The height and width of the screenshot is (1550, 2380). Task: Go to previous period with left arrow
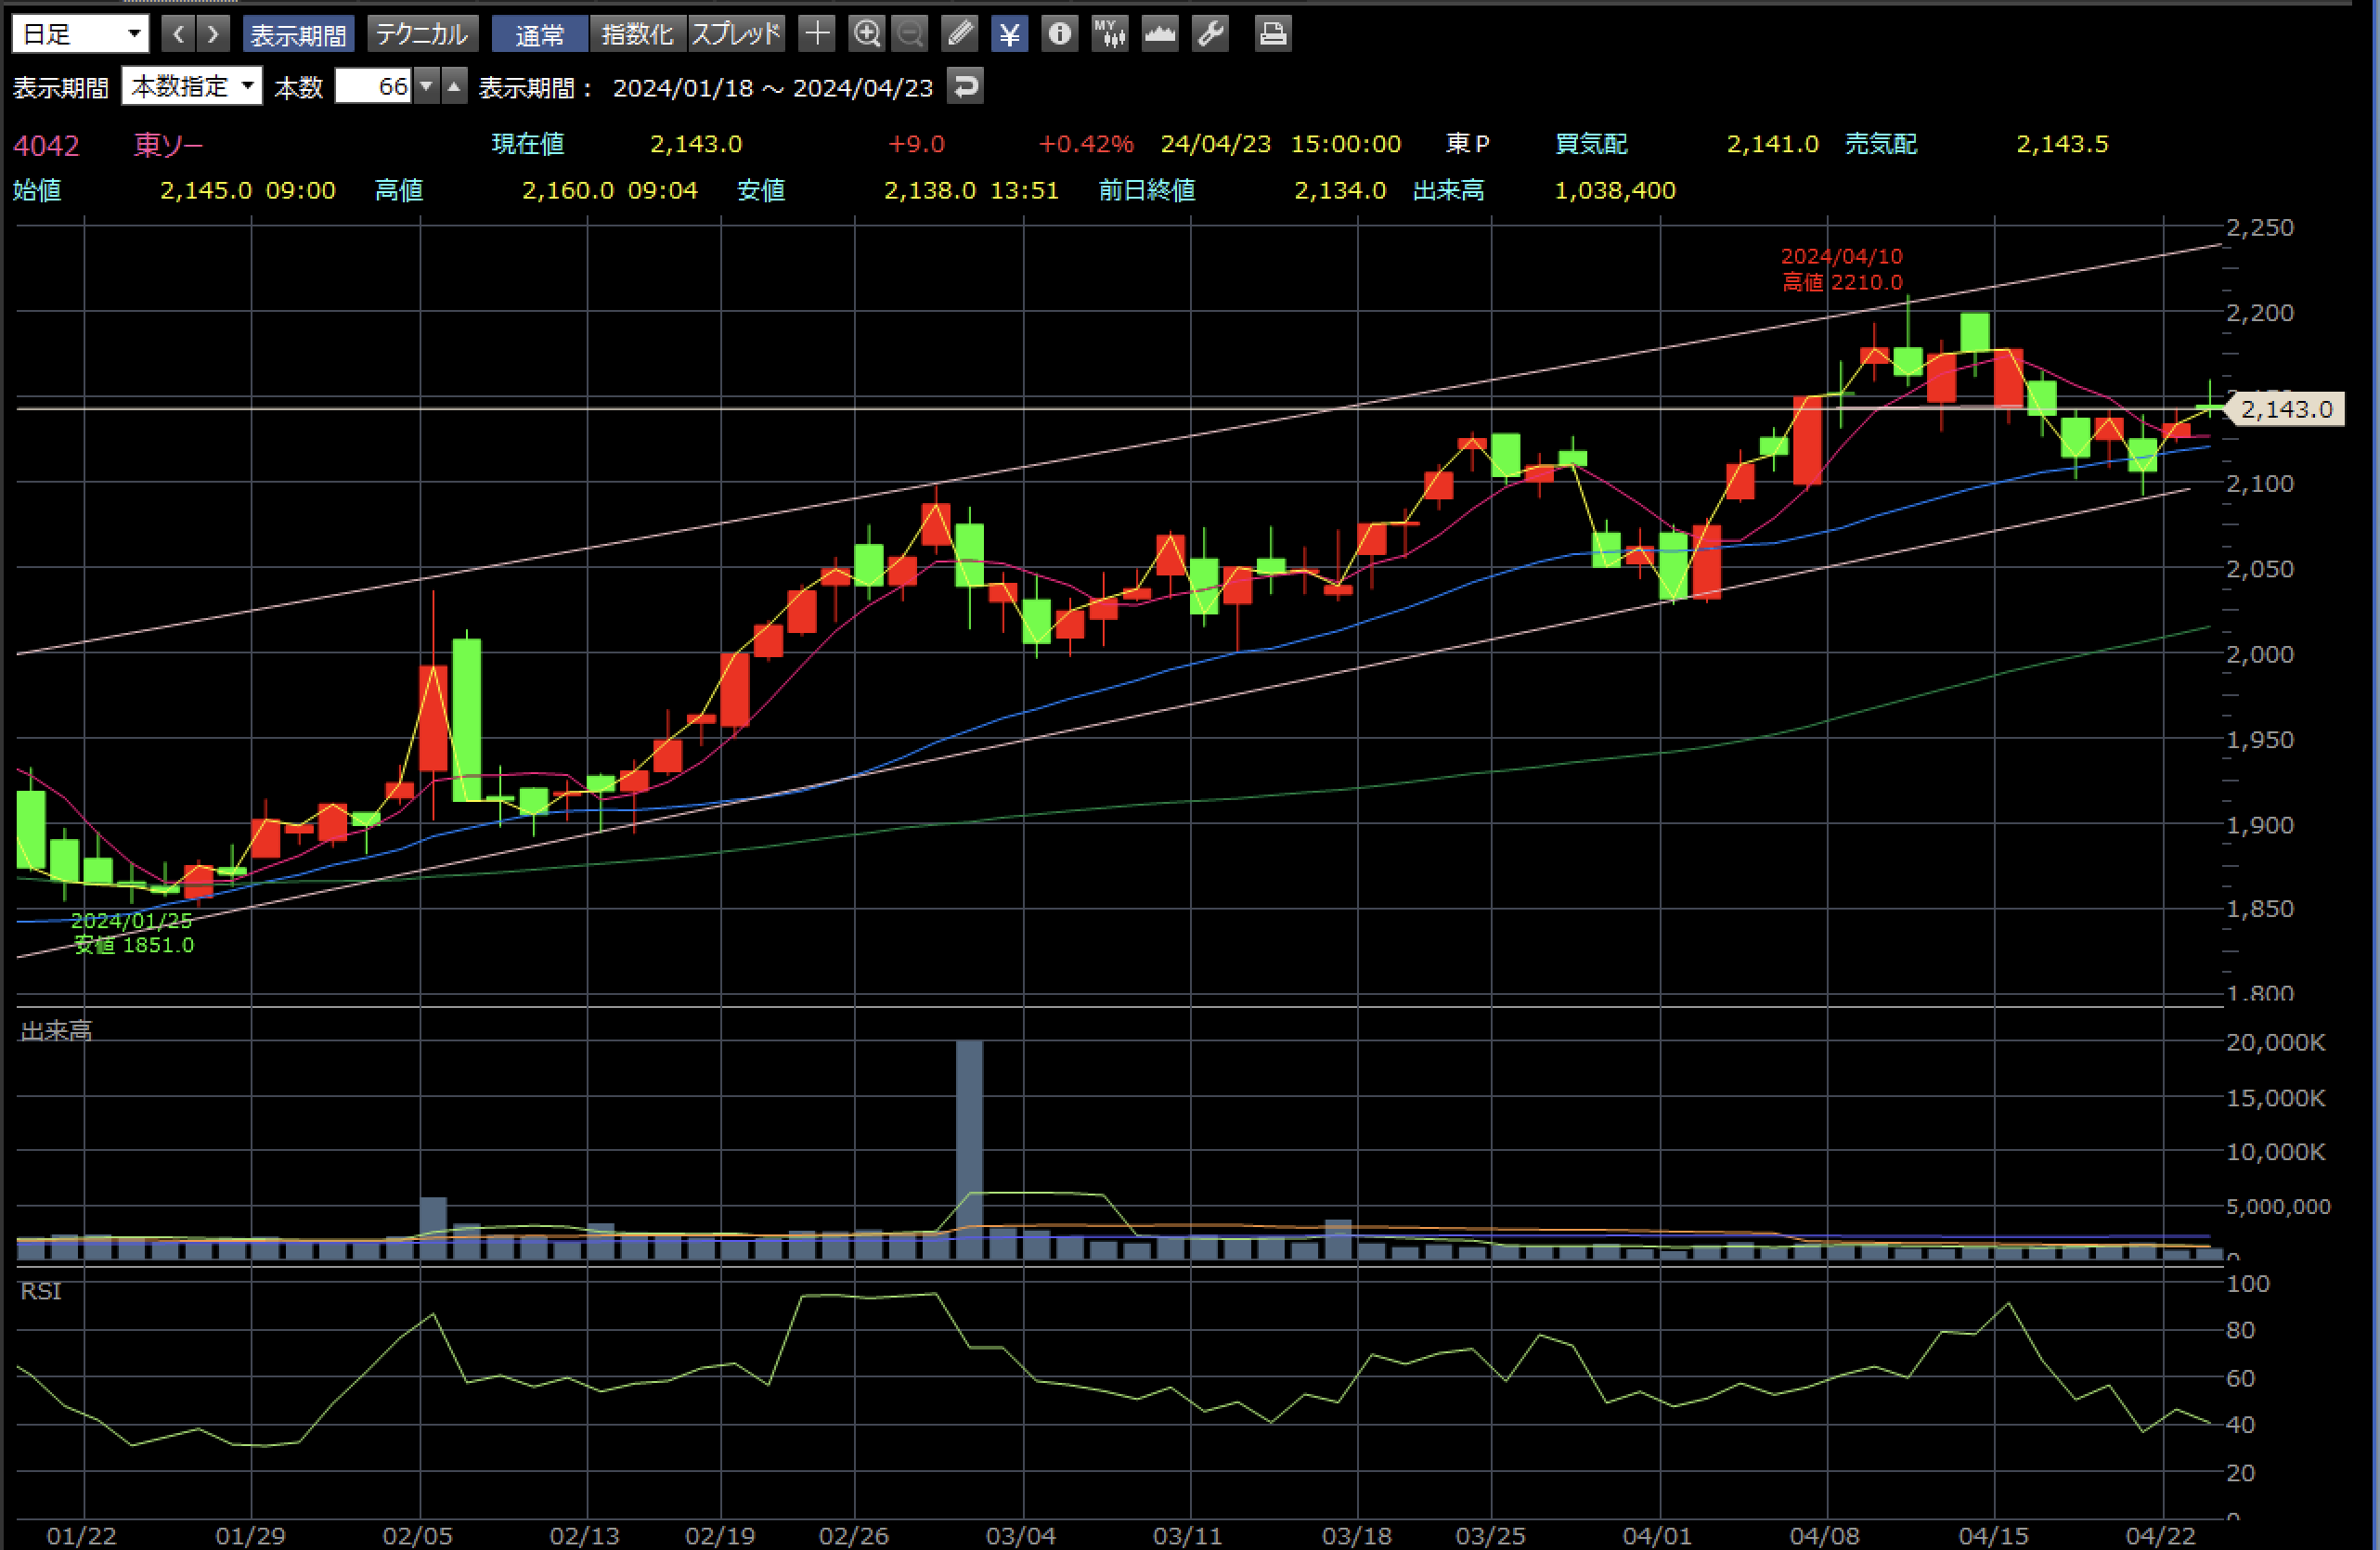click(179, 34)
